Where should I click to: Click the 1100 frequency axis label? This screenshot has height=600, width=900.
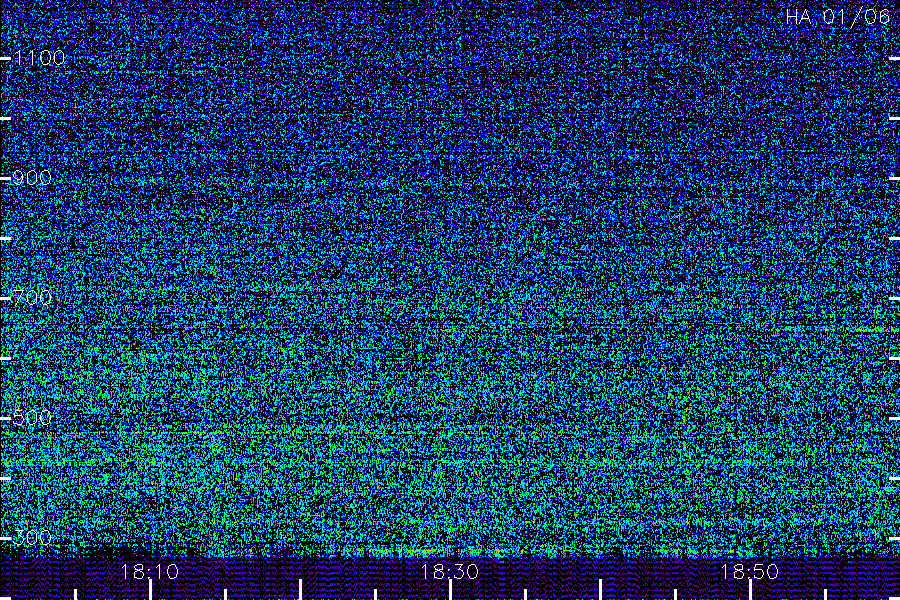point(39,58)
